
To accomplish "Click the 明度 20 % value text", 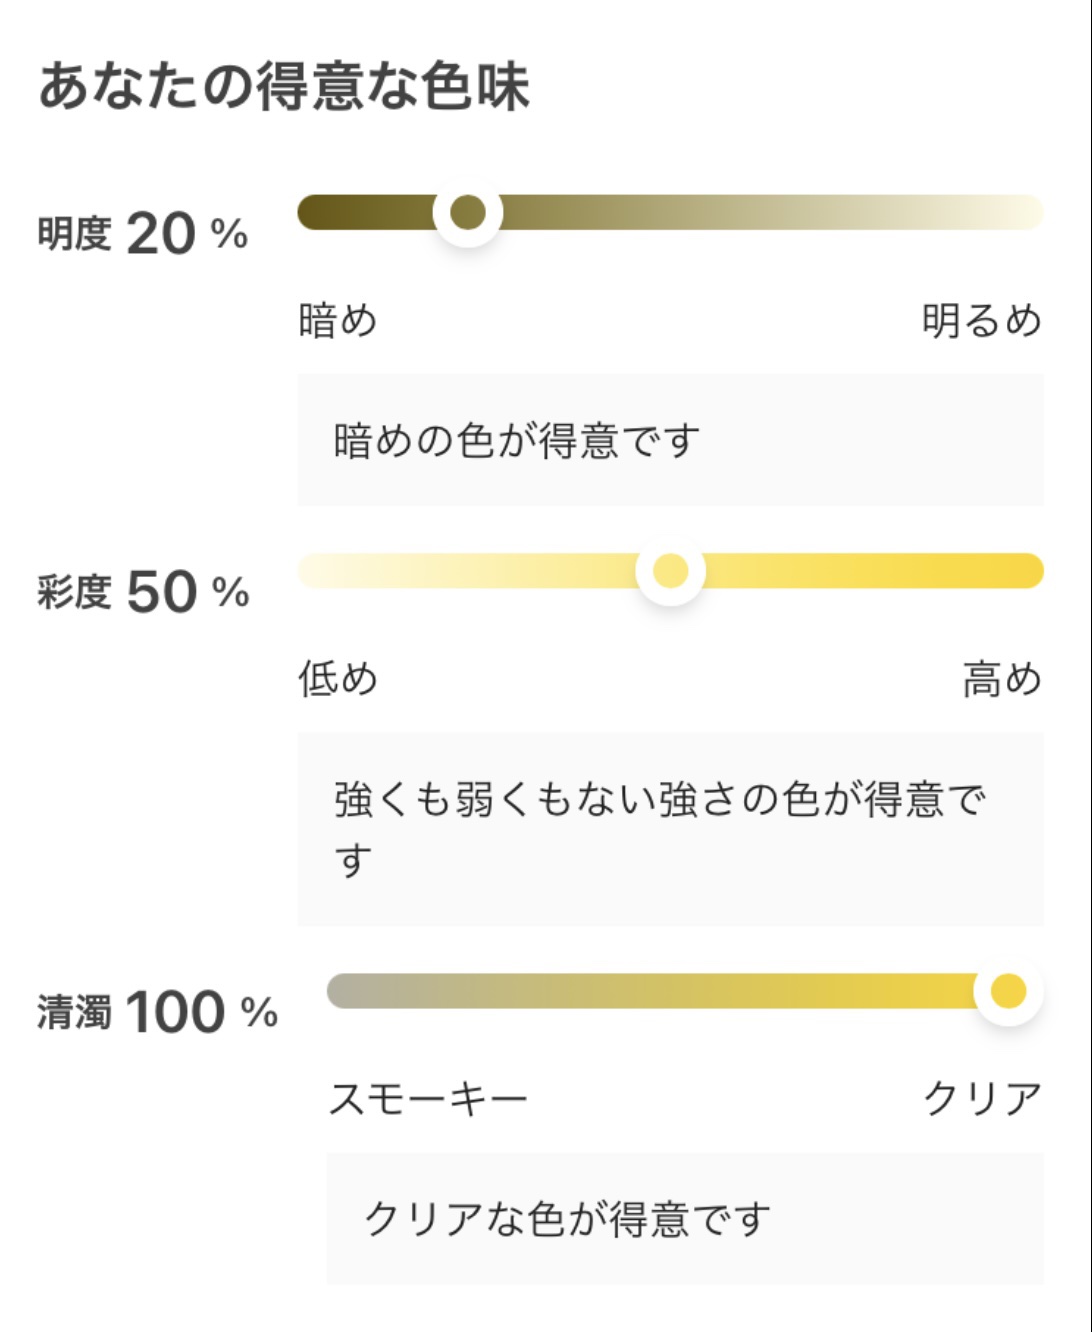I will pos(143,234).
